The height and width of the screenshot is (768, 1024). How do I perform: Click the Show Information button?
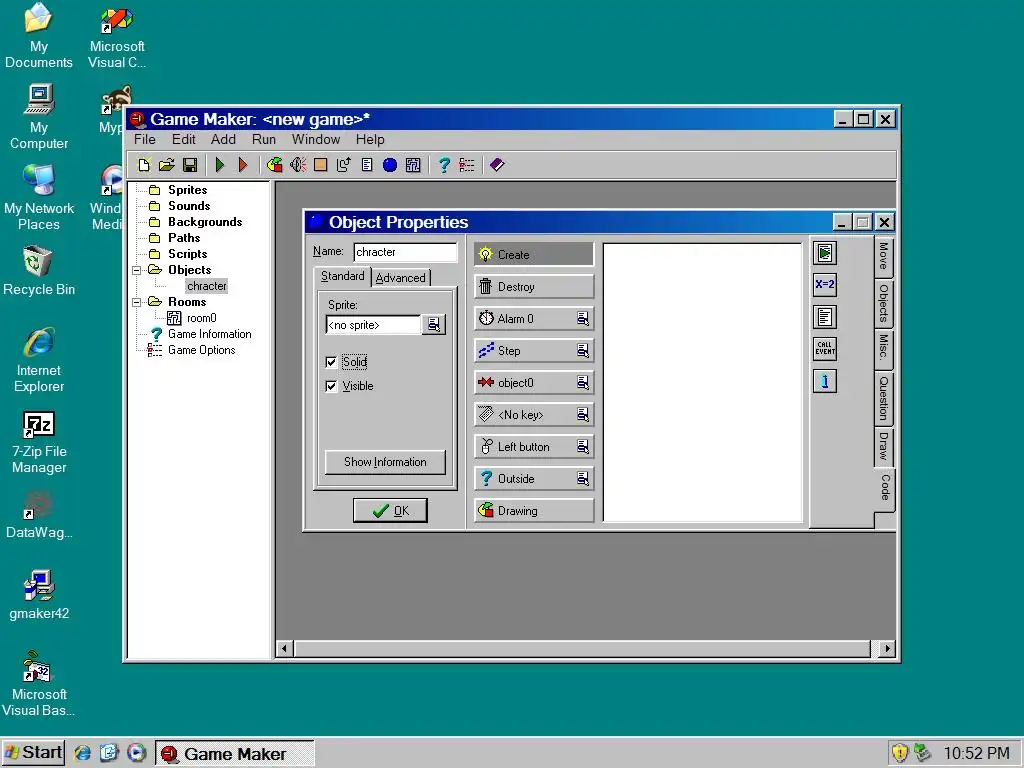click(385, 462)
